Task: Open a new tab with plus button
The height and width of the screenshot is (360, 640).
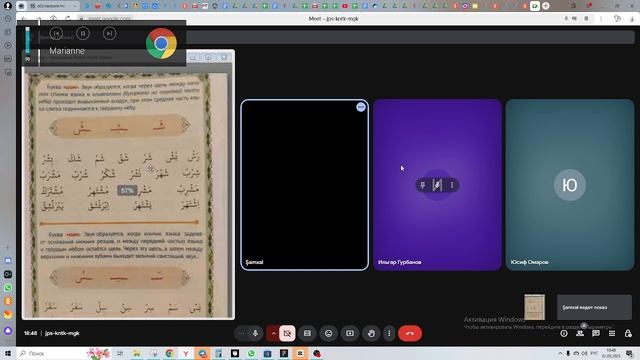Action: [545, 6]
